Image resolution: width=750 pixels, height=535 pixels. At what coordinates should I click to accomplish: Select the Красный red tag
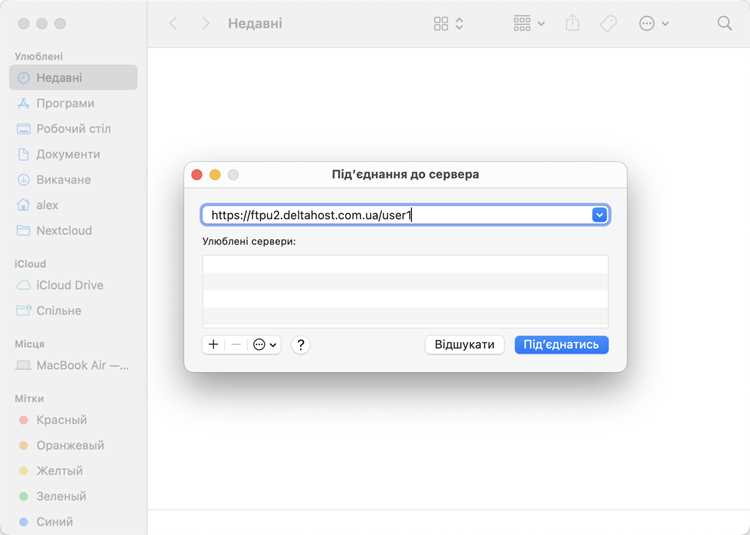pyautogui.click(x=73, y=420)
